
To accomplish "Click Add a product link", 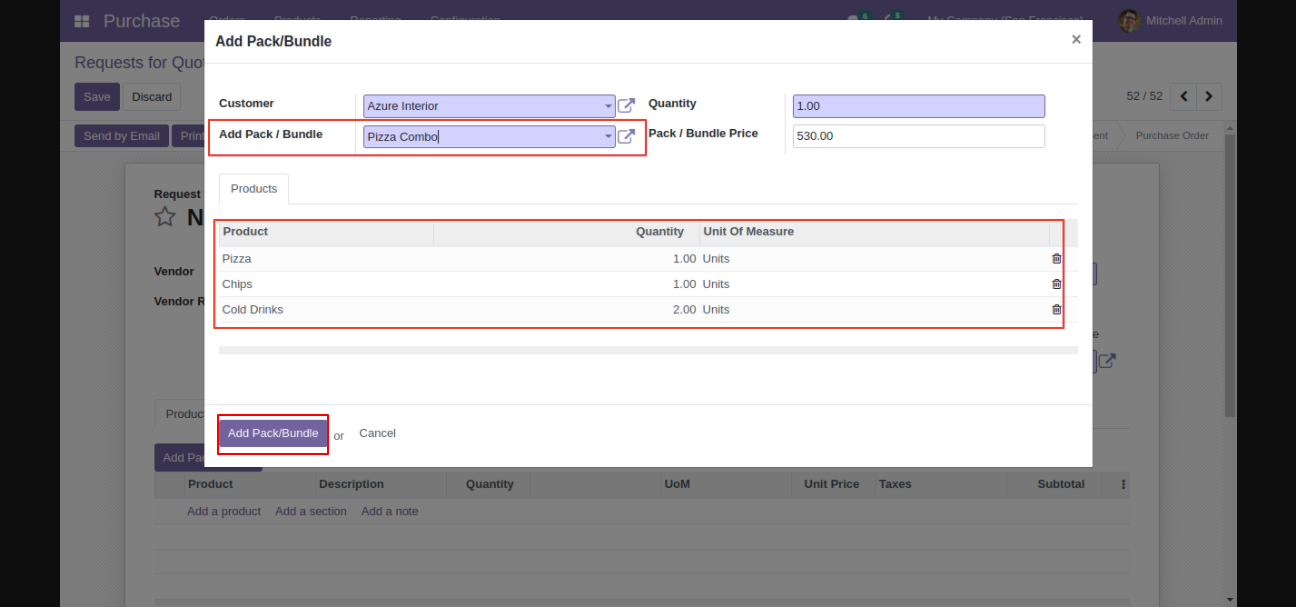I will pyautogui.click(x=224, y=511).
